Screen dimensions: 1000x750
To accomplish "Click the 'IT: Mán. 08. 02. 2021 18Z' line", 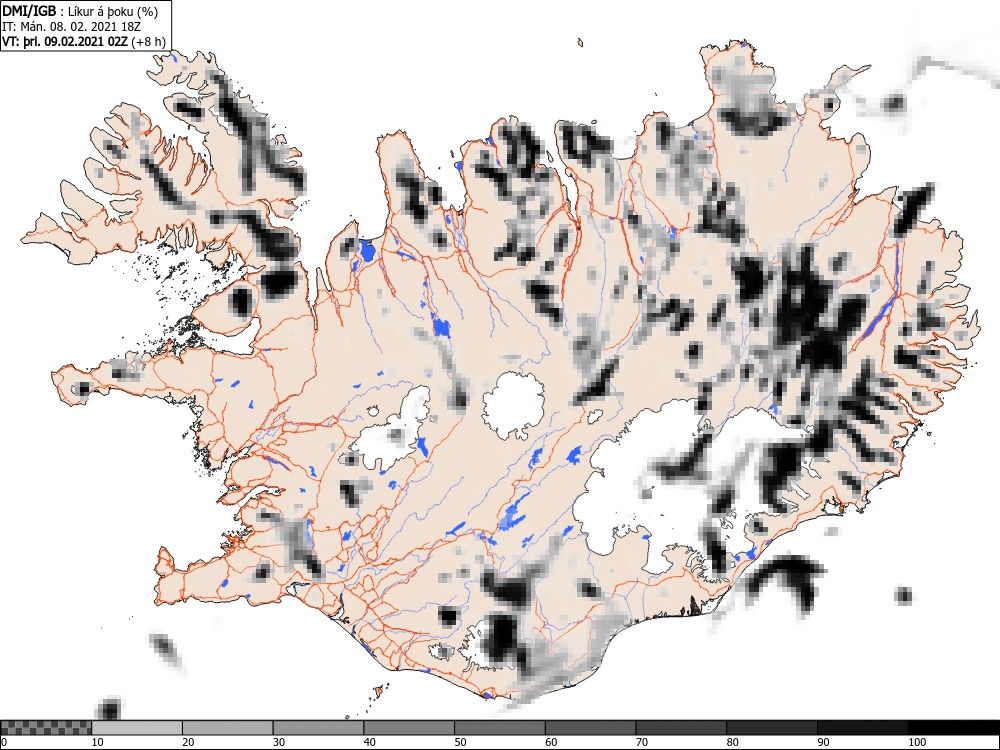I will coord(71,27).
